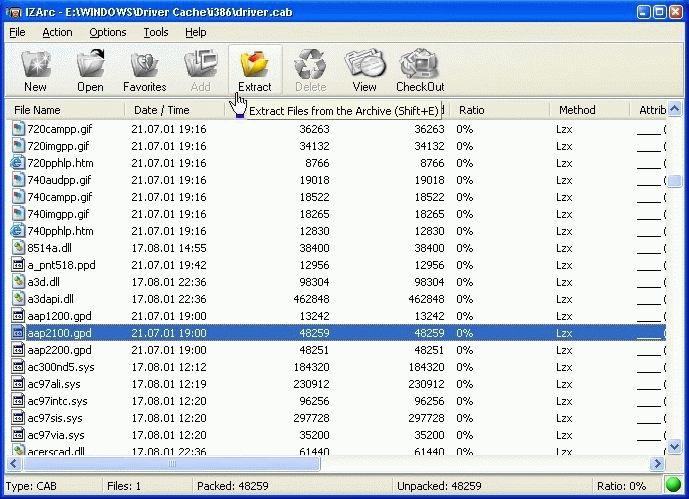
Task: Open the Tools menu
Action: (x=156, y=33)
